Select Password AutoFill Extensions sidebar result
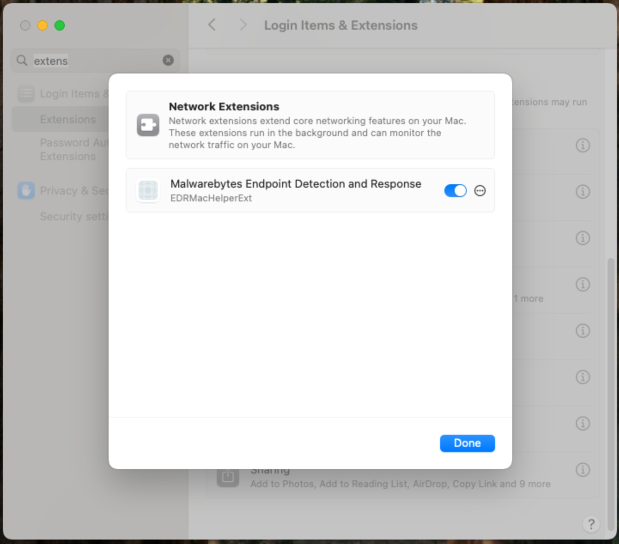This screenshot has width=619, height=544. (x=74, y=149)
